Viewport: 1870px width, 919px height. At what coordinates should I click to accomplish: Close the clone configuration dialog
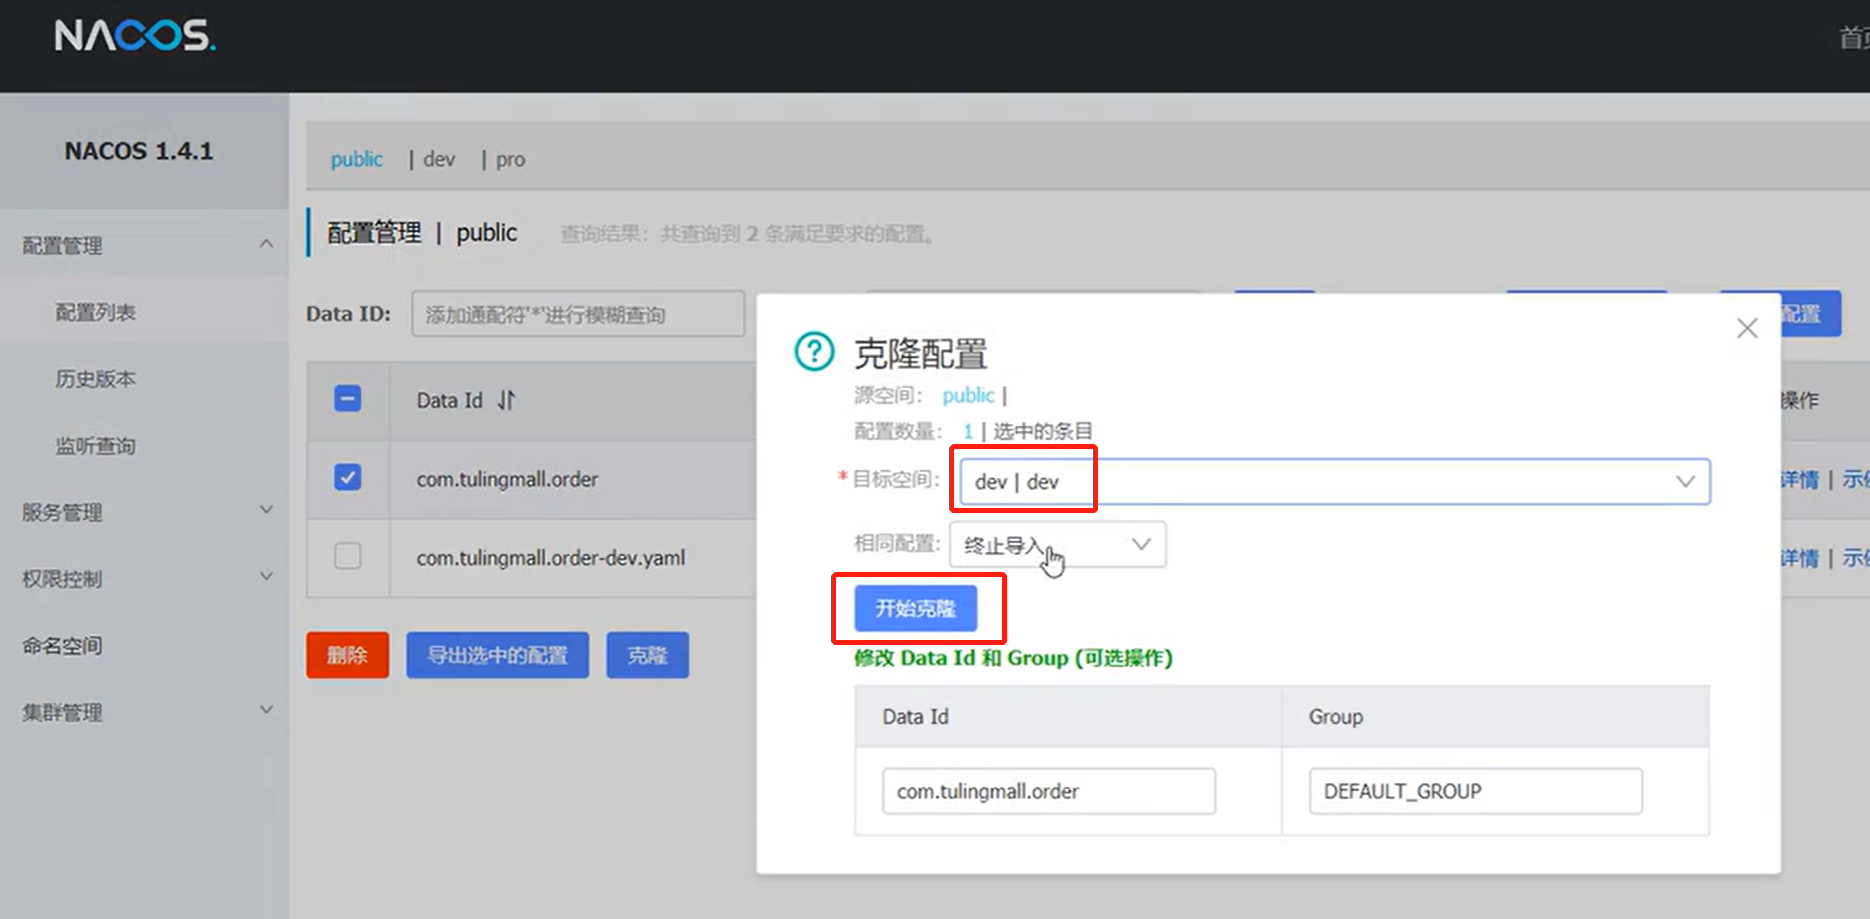click(x=1747, y=328)
